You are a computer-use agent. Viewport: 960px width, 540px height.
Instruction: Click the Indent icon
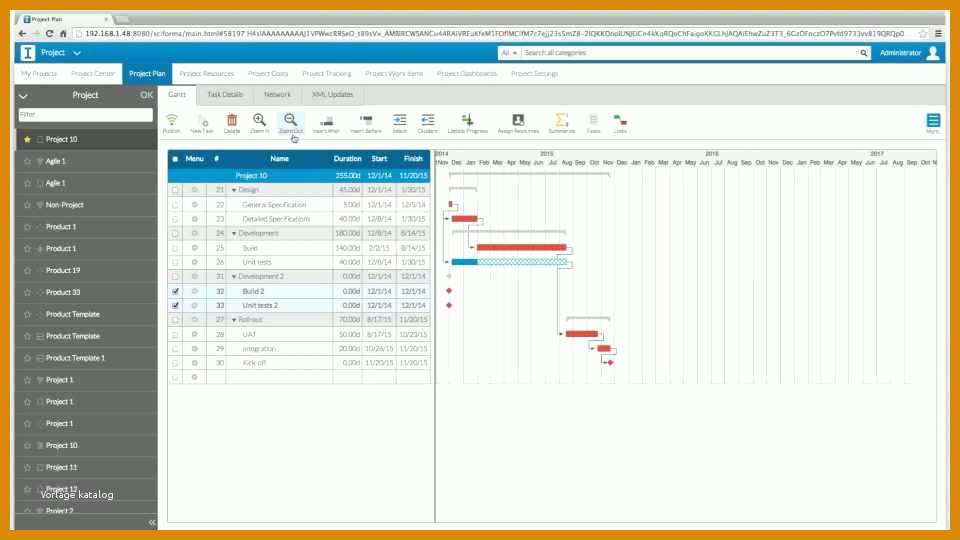400,120
